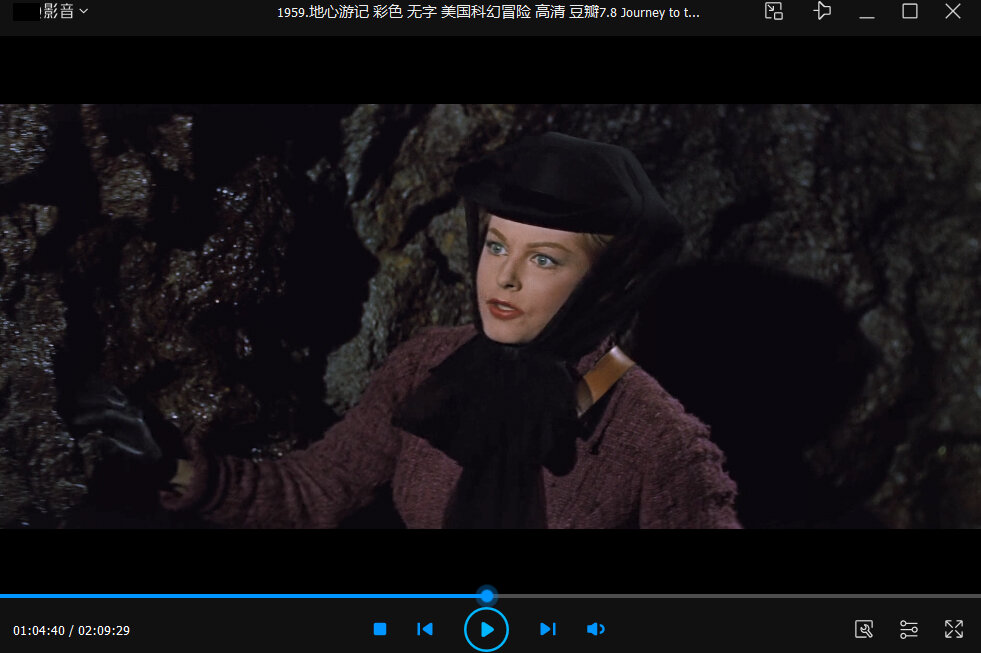Click the 01:04:40 / 02:09:29 time display
Image resolution: width=981 pixels, height=653 pixels.
click(x=71, y=630)
